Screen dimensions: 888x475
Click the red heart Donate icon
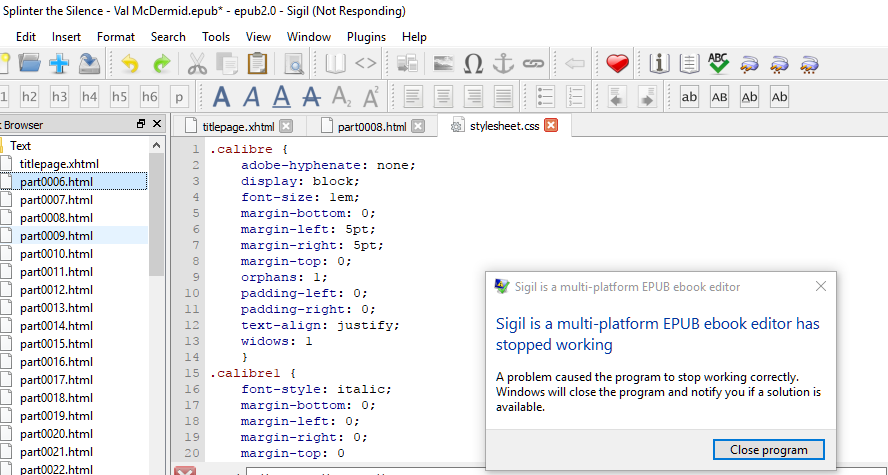click(x=617, y=64)
